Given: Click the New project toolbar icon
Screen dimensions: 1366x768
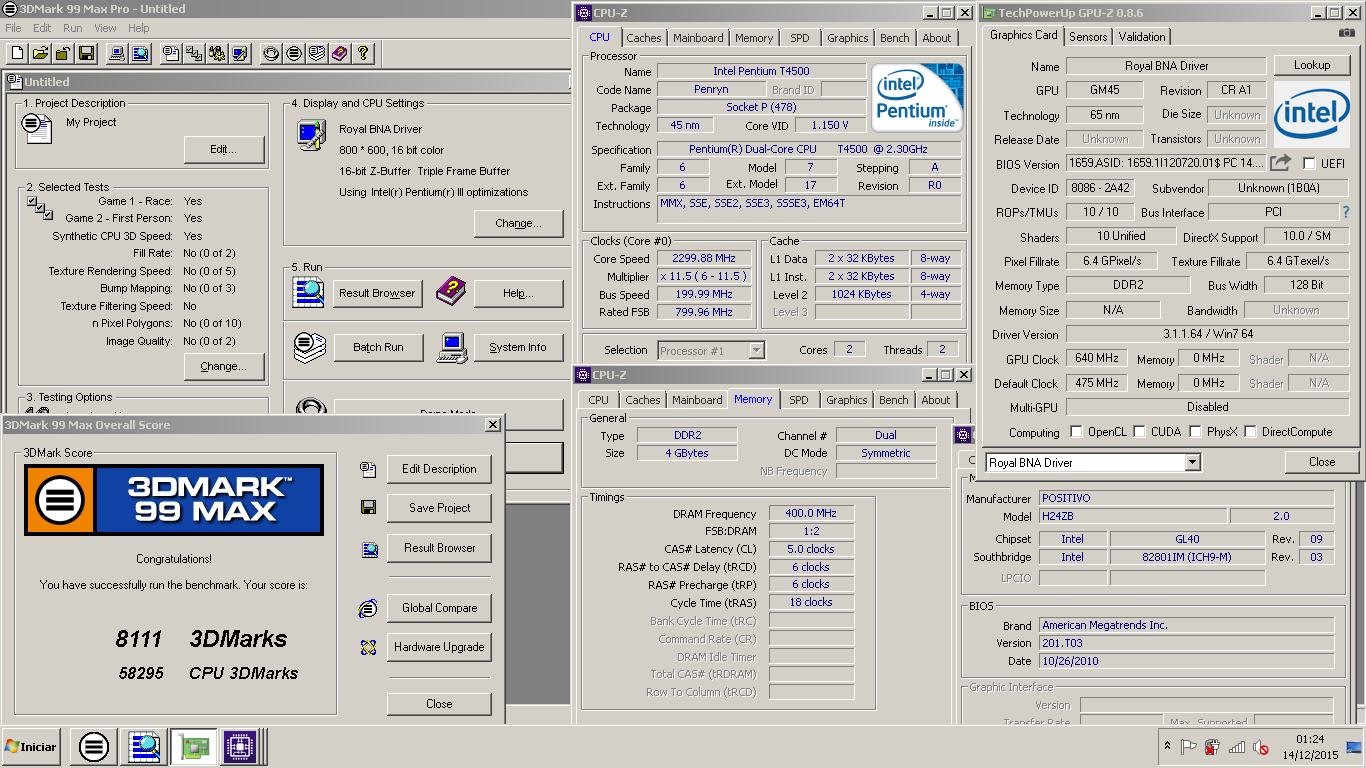Looking at the screenshot, I should pos(17,53).
